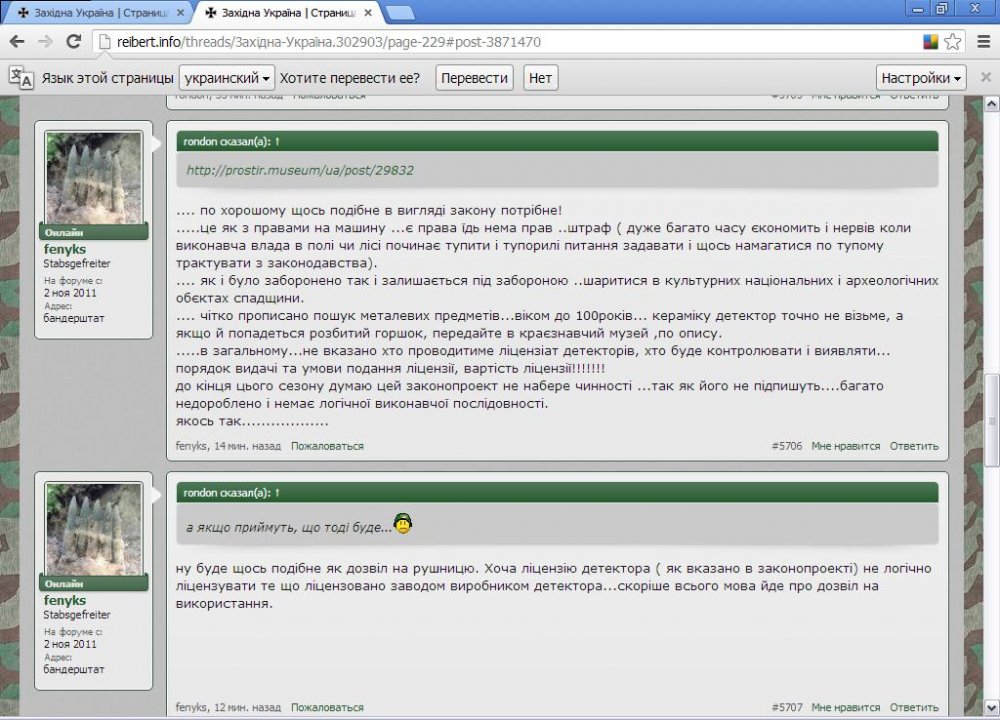This screenshot has width=1000, height=720.
Task: Click 'Пожаловаться' on post #5706
Action: pos(327,446)
